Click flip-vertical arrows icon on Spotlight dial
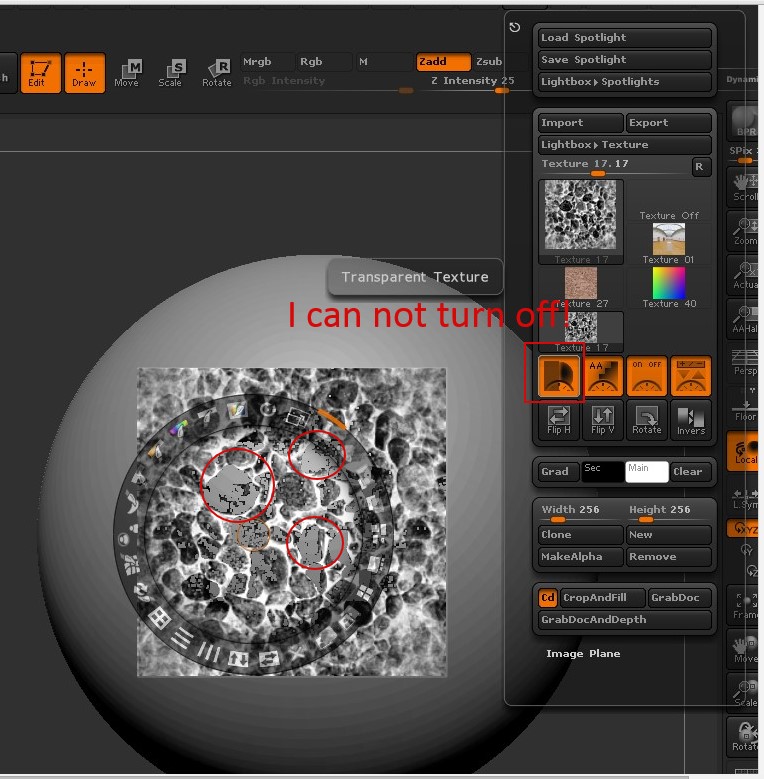This screenshot has height=779, width=764. [x=238, y=659]
